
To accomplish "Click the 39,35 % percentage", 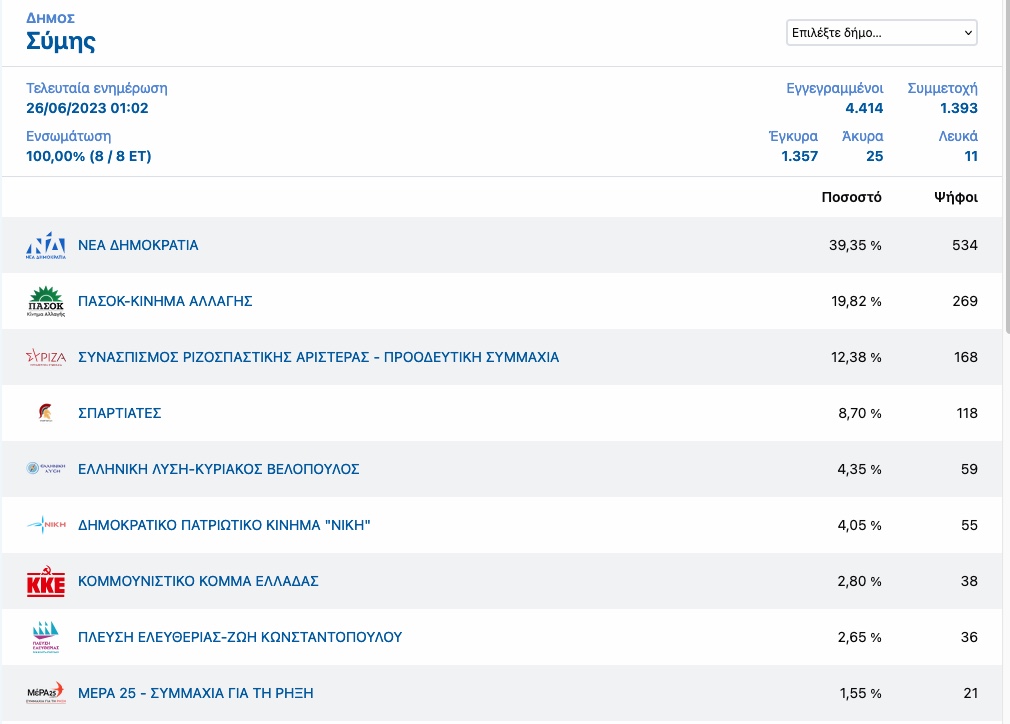I will 855,245.
